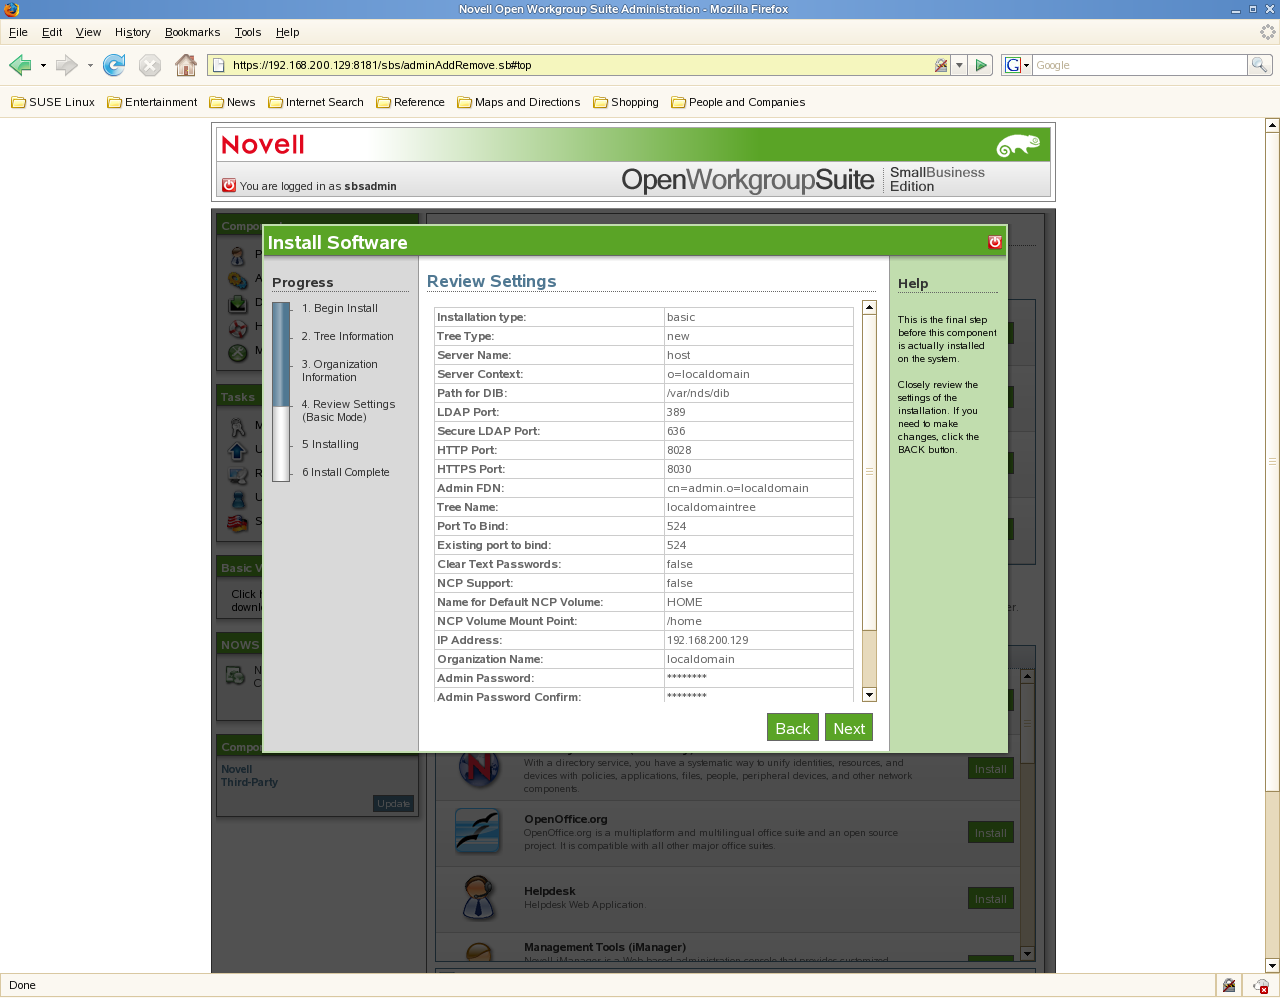Open the View menu
The height and width of the screenshot is (998, 1280).
coord(88,32)
